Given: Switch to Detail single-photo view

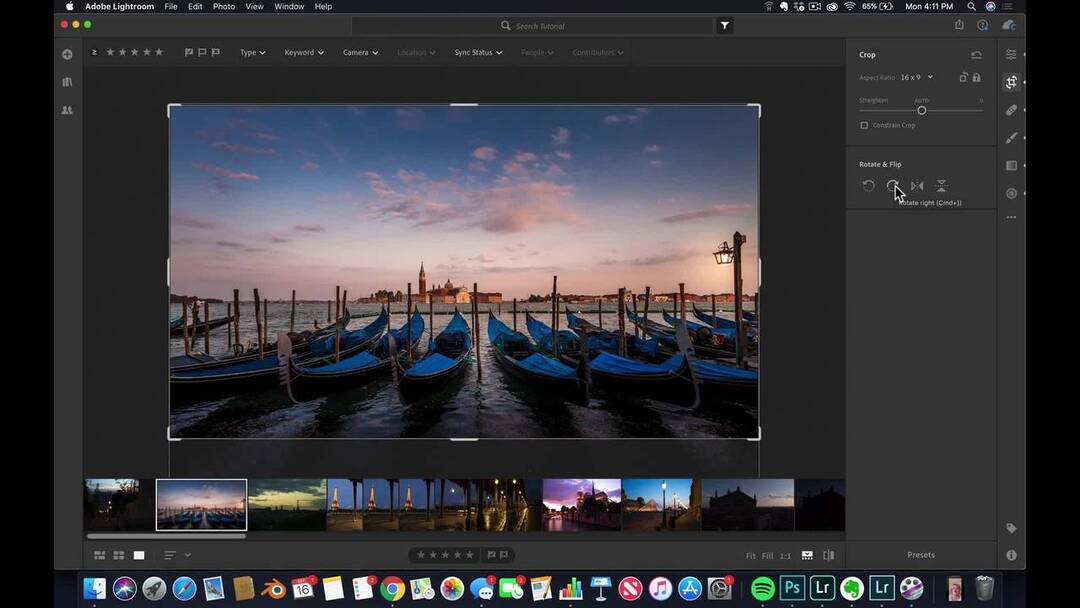Looking at the screenshot, I should (138, 555).
